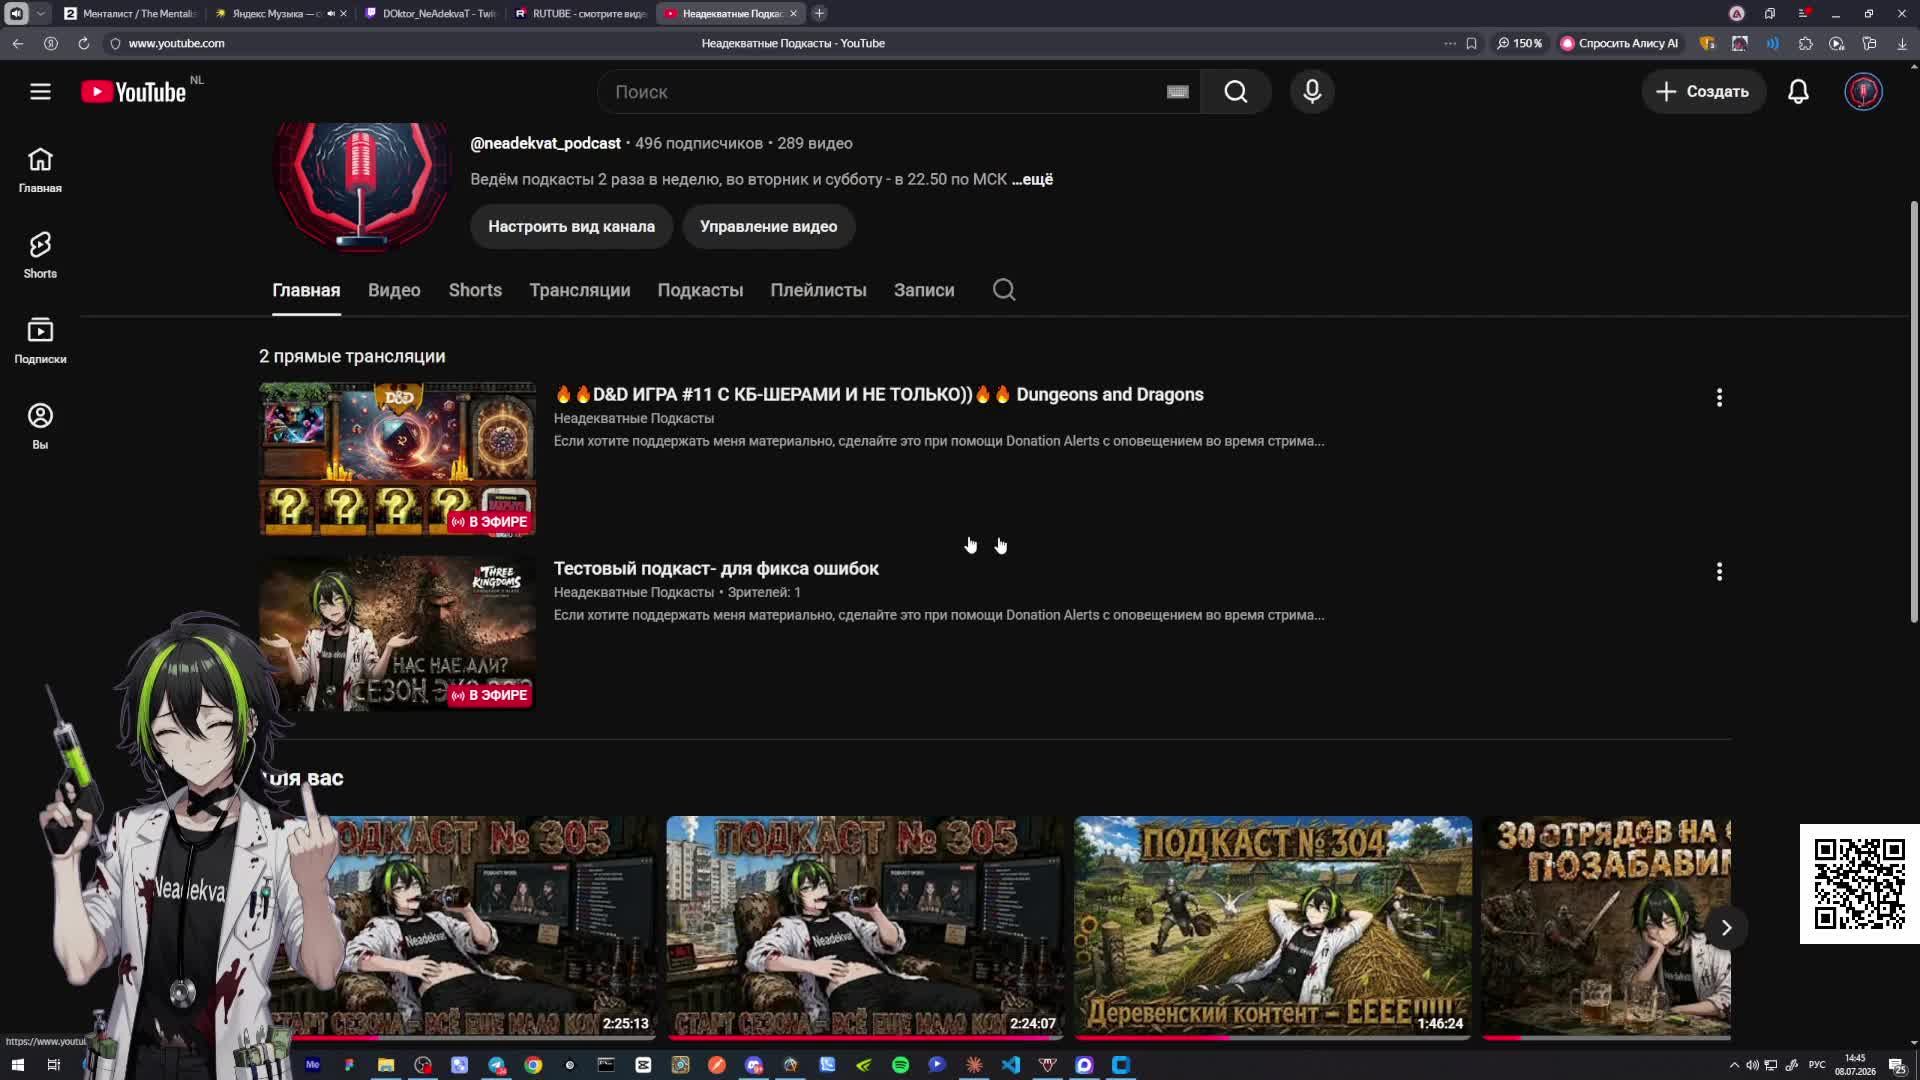
Task: Switch to the Трансляции tab
Action: pos(580,290)
